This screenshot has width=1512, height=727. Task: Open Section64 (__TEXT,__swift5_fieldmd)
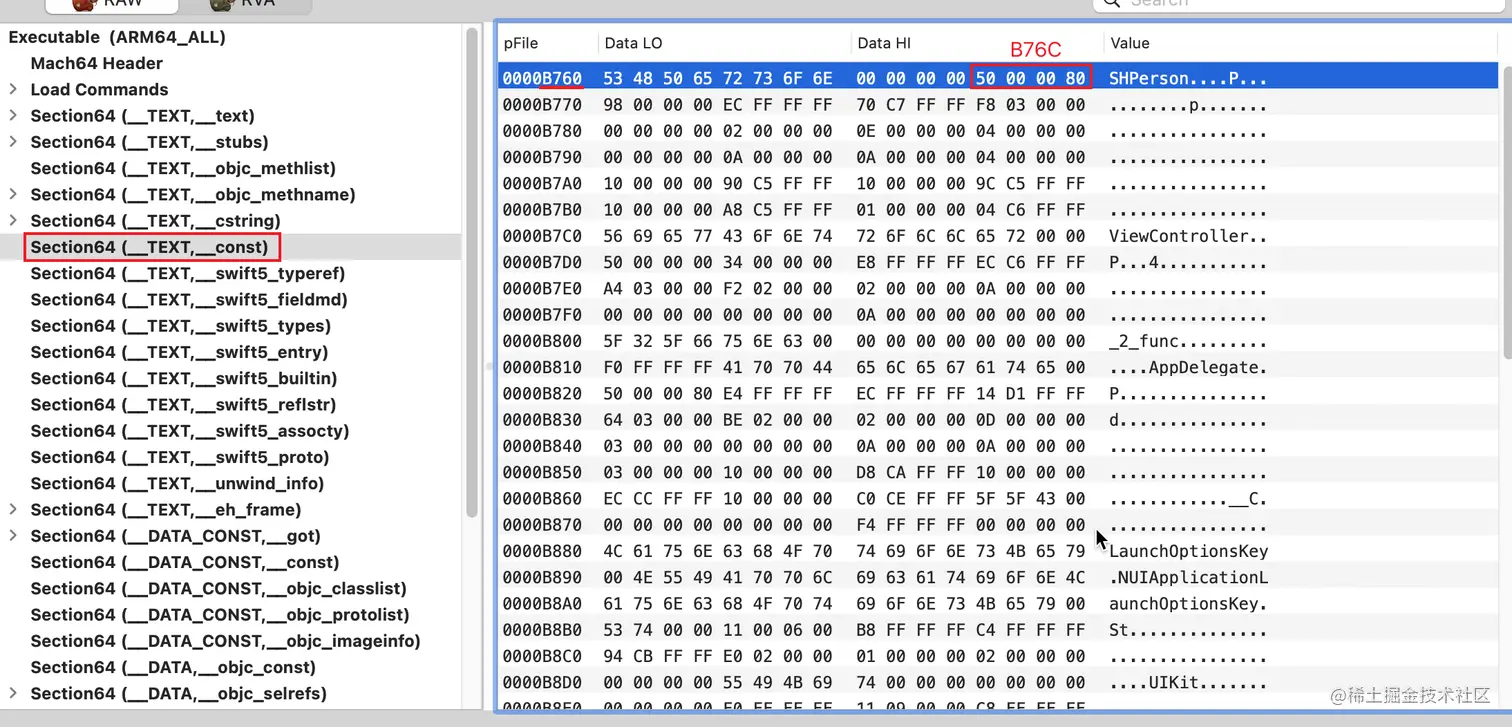(x=189, y=299)
